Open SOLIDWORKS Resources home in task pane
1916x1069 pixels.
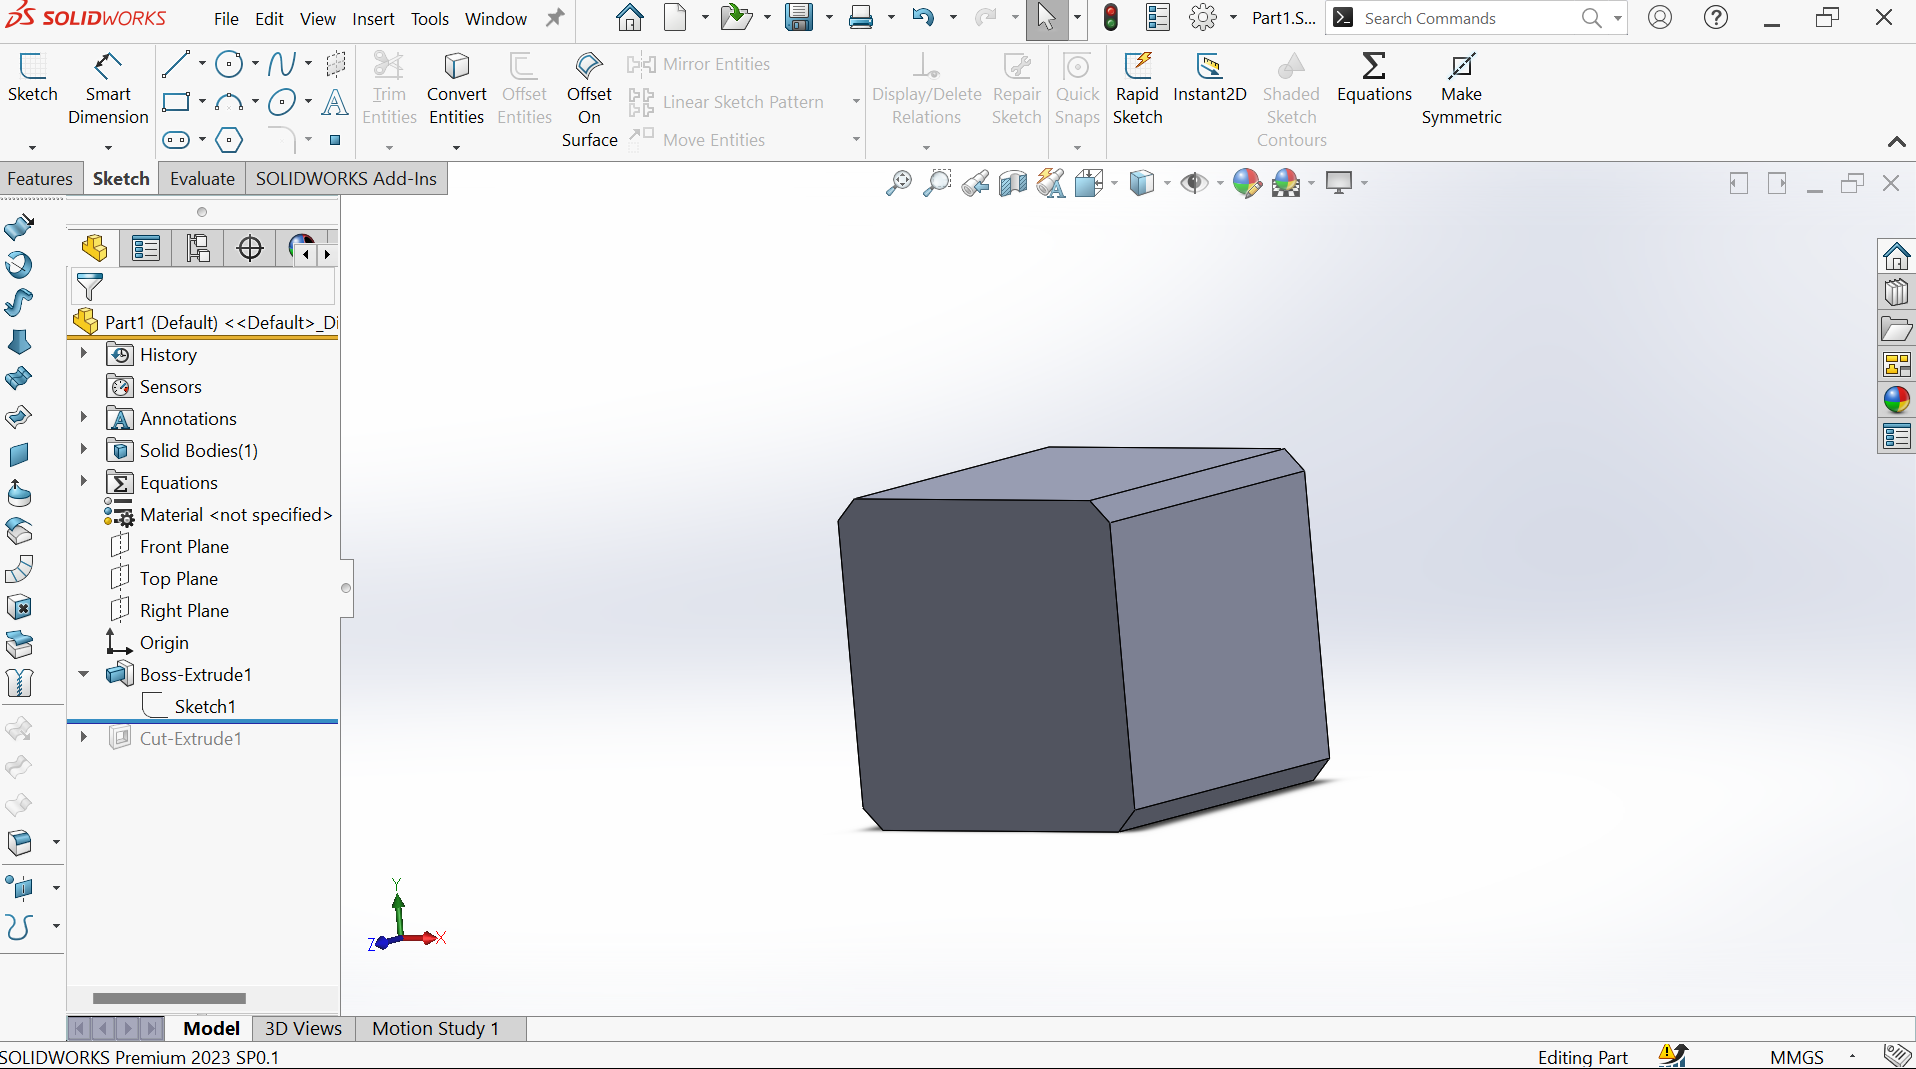click(x=1896, y=256)
